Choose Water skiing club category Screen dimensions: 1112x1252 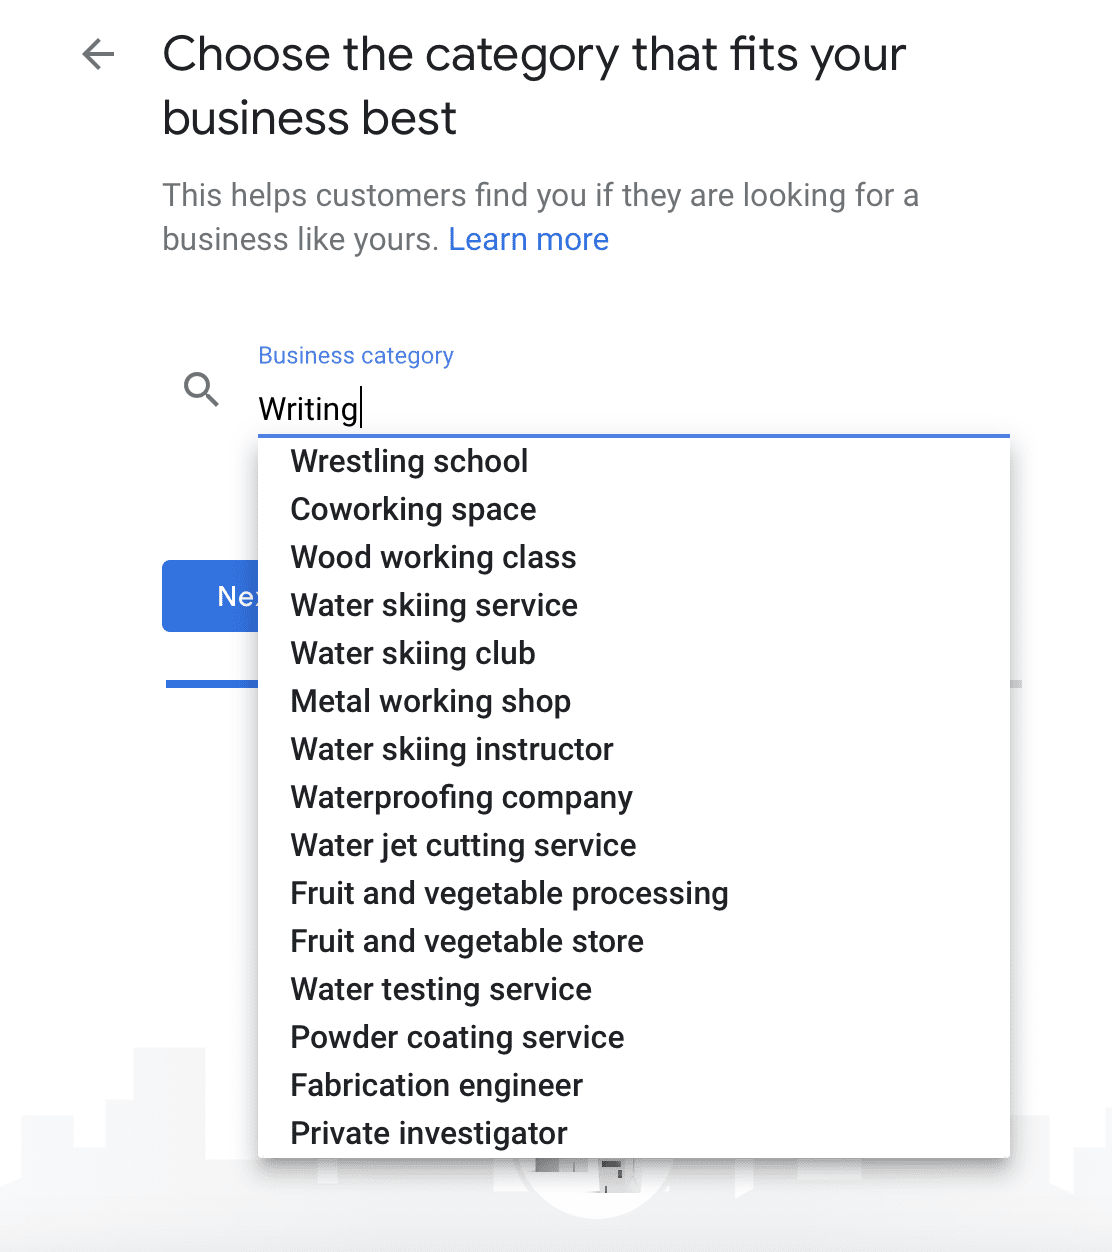[x=412, y=653]
